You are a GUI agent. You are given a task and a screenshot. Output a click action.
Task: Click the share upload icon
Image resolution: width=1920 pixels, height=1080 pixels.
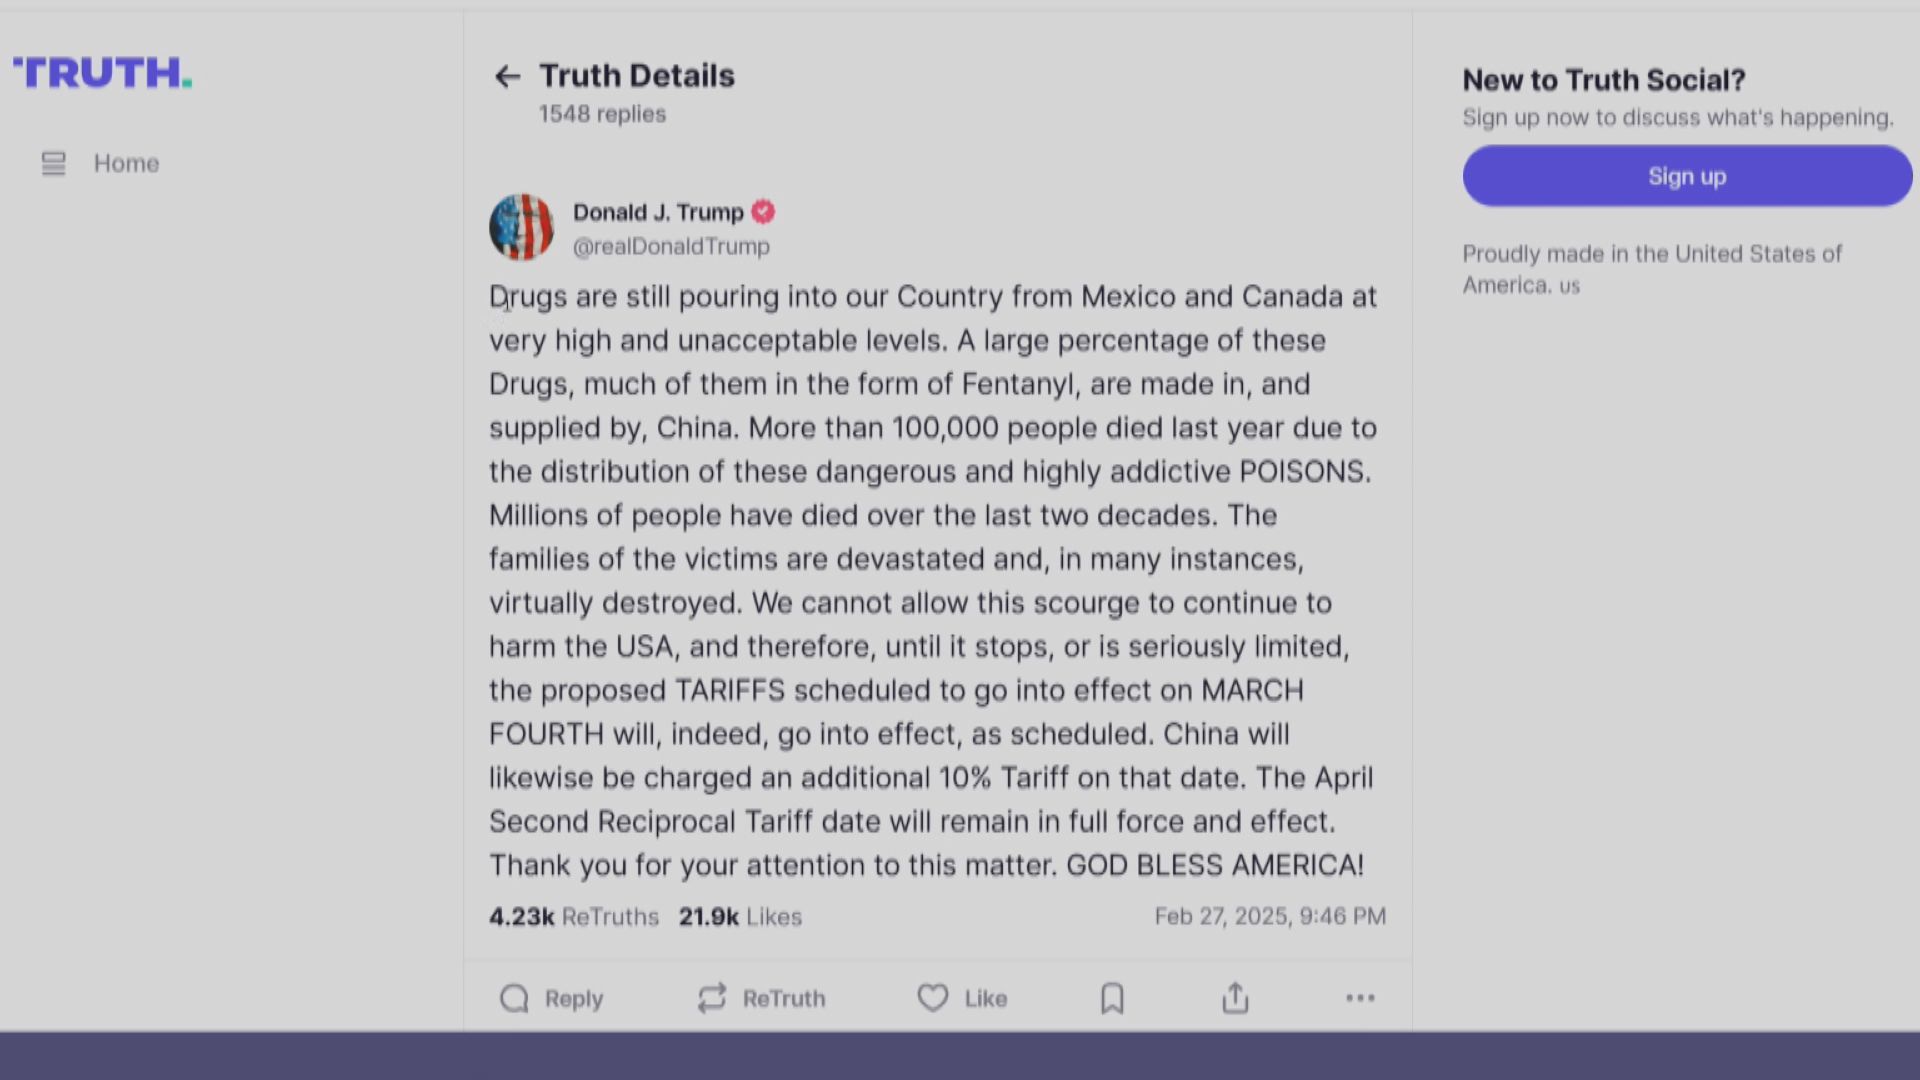click(1235, 998)
